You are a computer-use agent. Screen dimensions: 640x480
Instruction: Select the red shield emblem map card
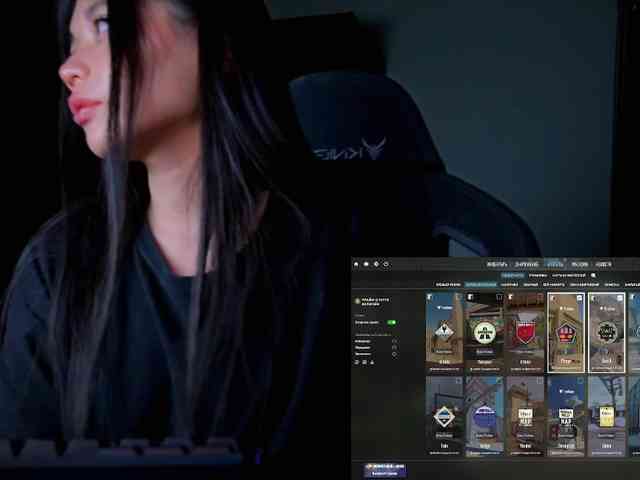tap(525, 332)
